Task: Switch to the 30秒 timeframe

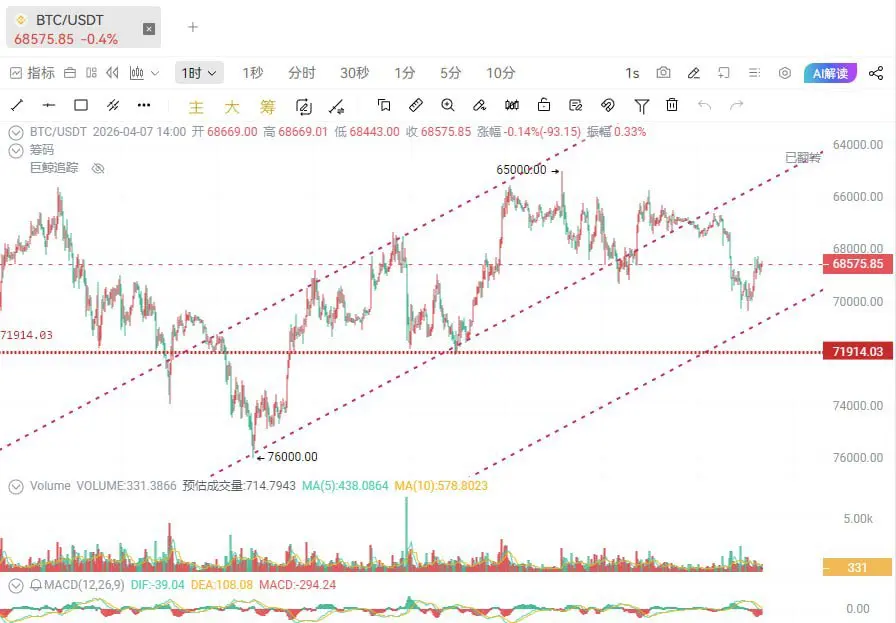Action: tap(354, 73)
